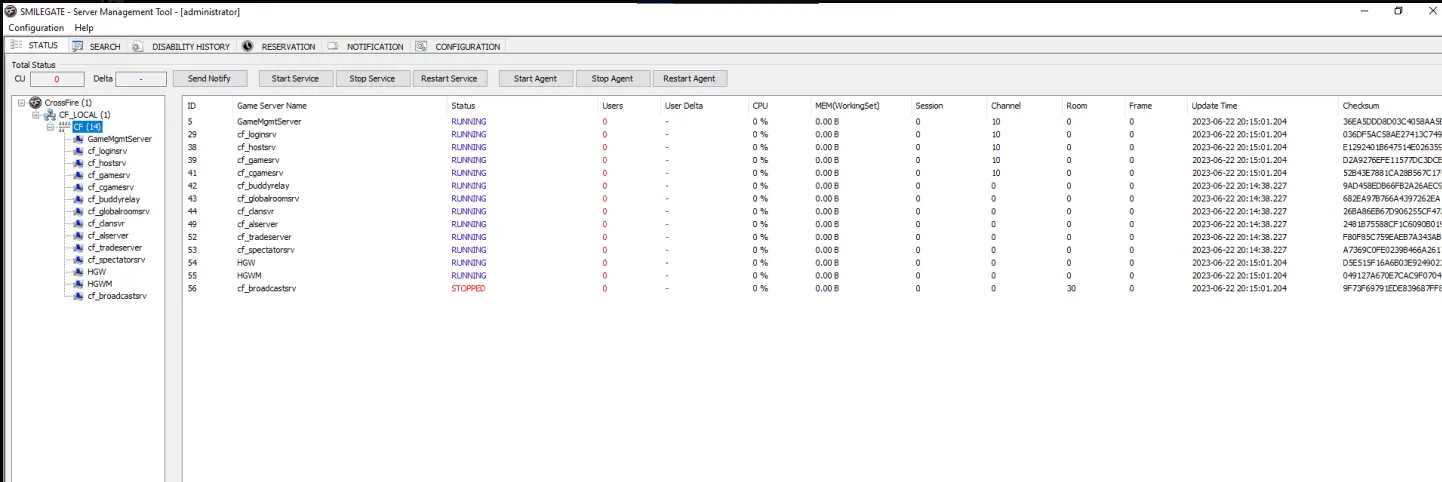Screen dimensions: 1442x482
Task: Click the Stop Service button
Action: tap(372, 78)
